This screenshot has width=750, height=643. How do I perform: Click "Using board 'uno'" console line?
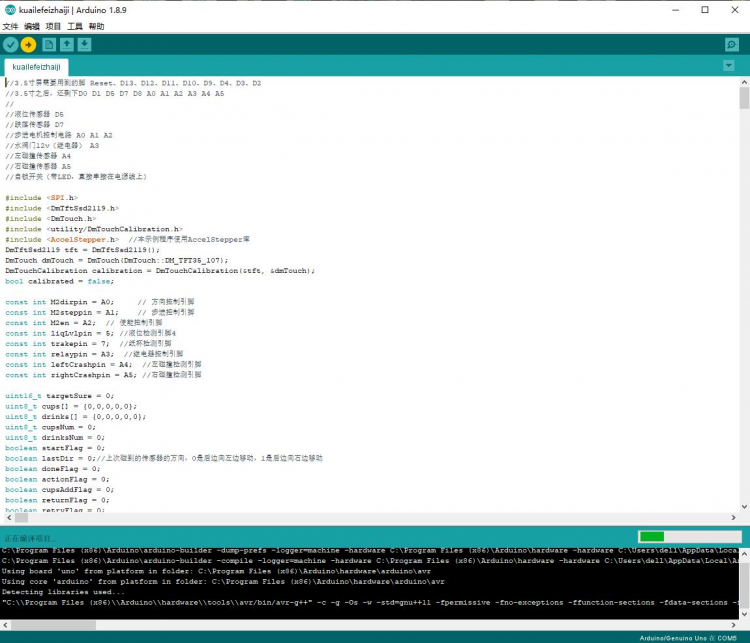tap(216, 571)
